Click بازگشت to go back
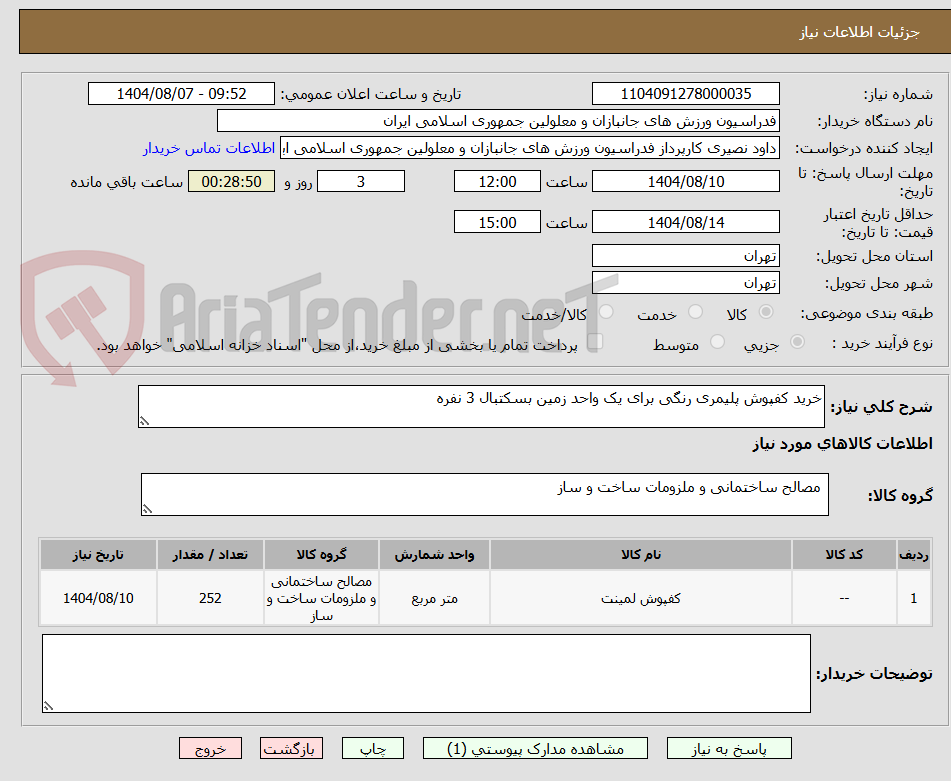Screen dimensions: 951x781 click(x=291, y=747)
